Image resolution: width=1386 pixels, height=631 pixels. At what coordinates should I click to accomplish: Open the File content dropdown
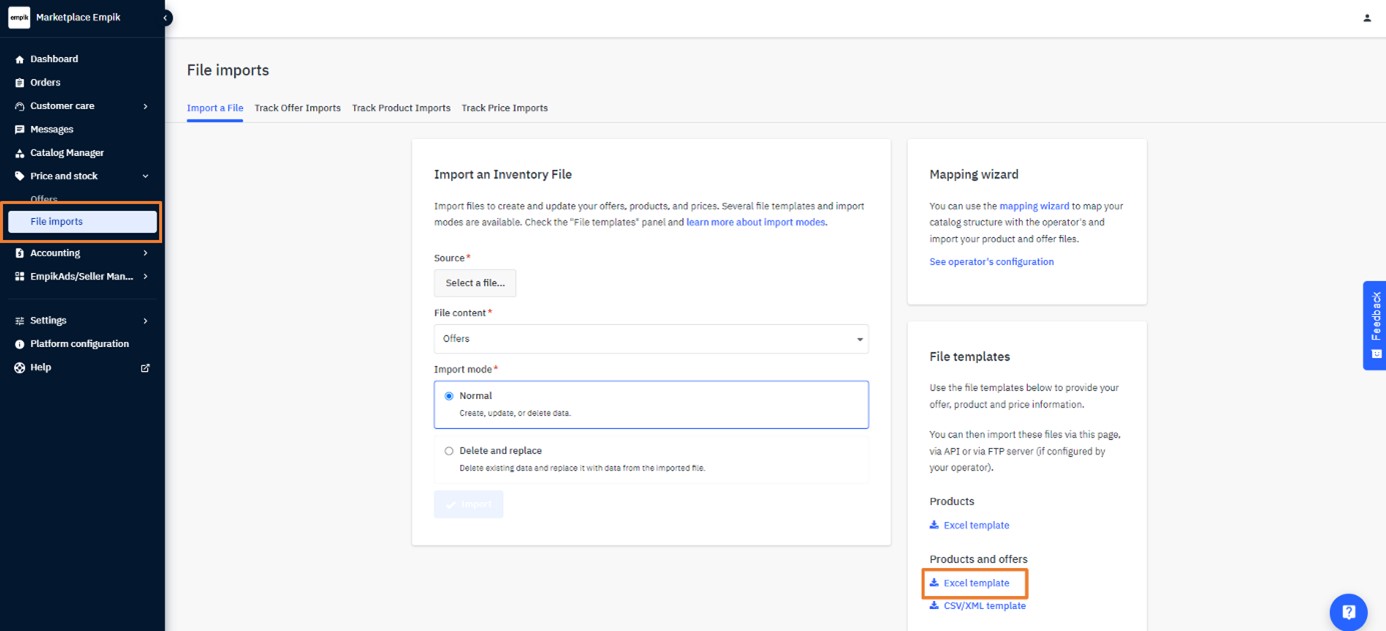click(651, 339)
